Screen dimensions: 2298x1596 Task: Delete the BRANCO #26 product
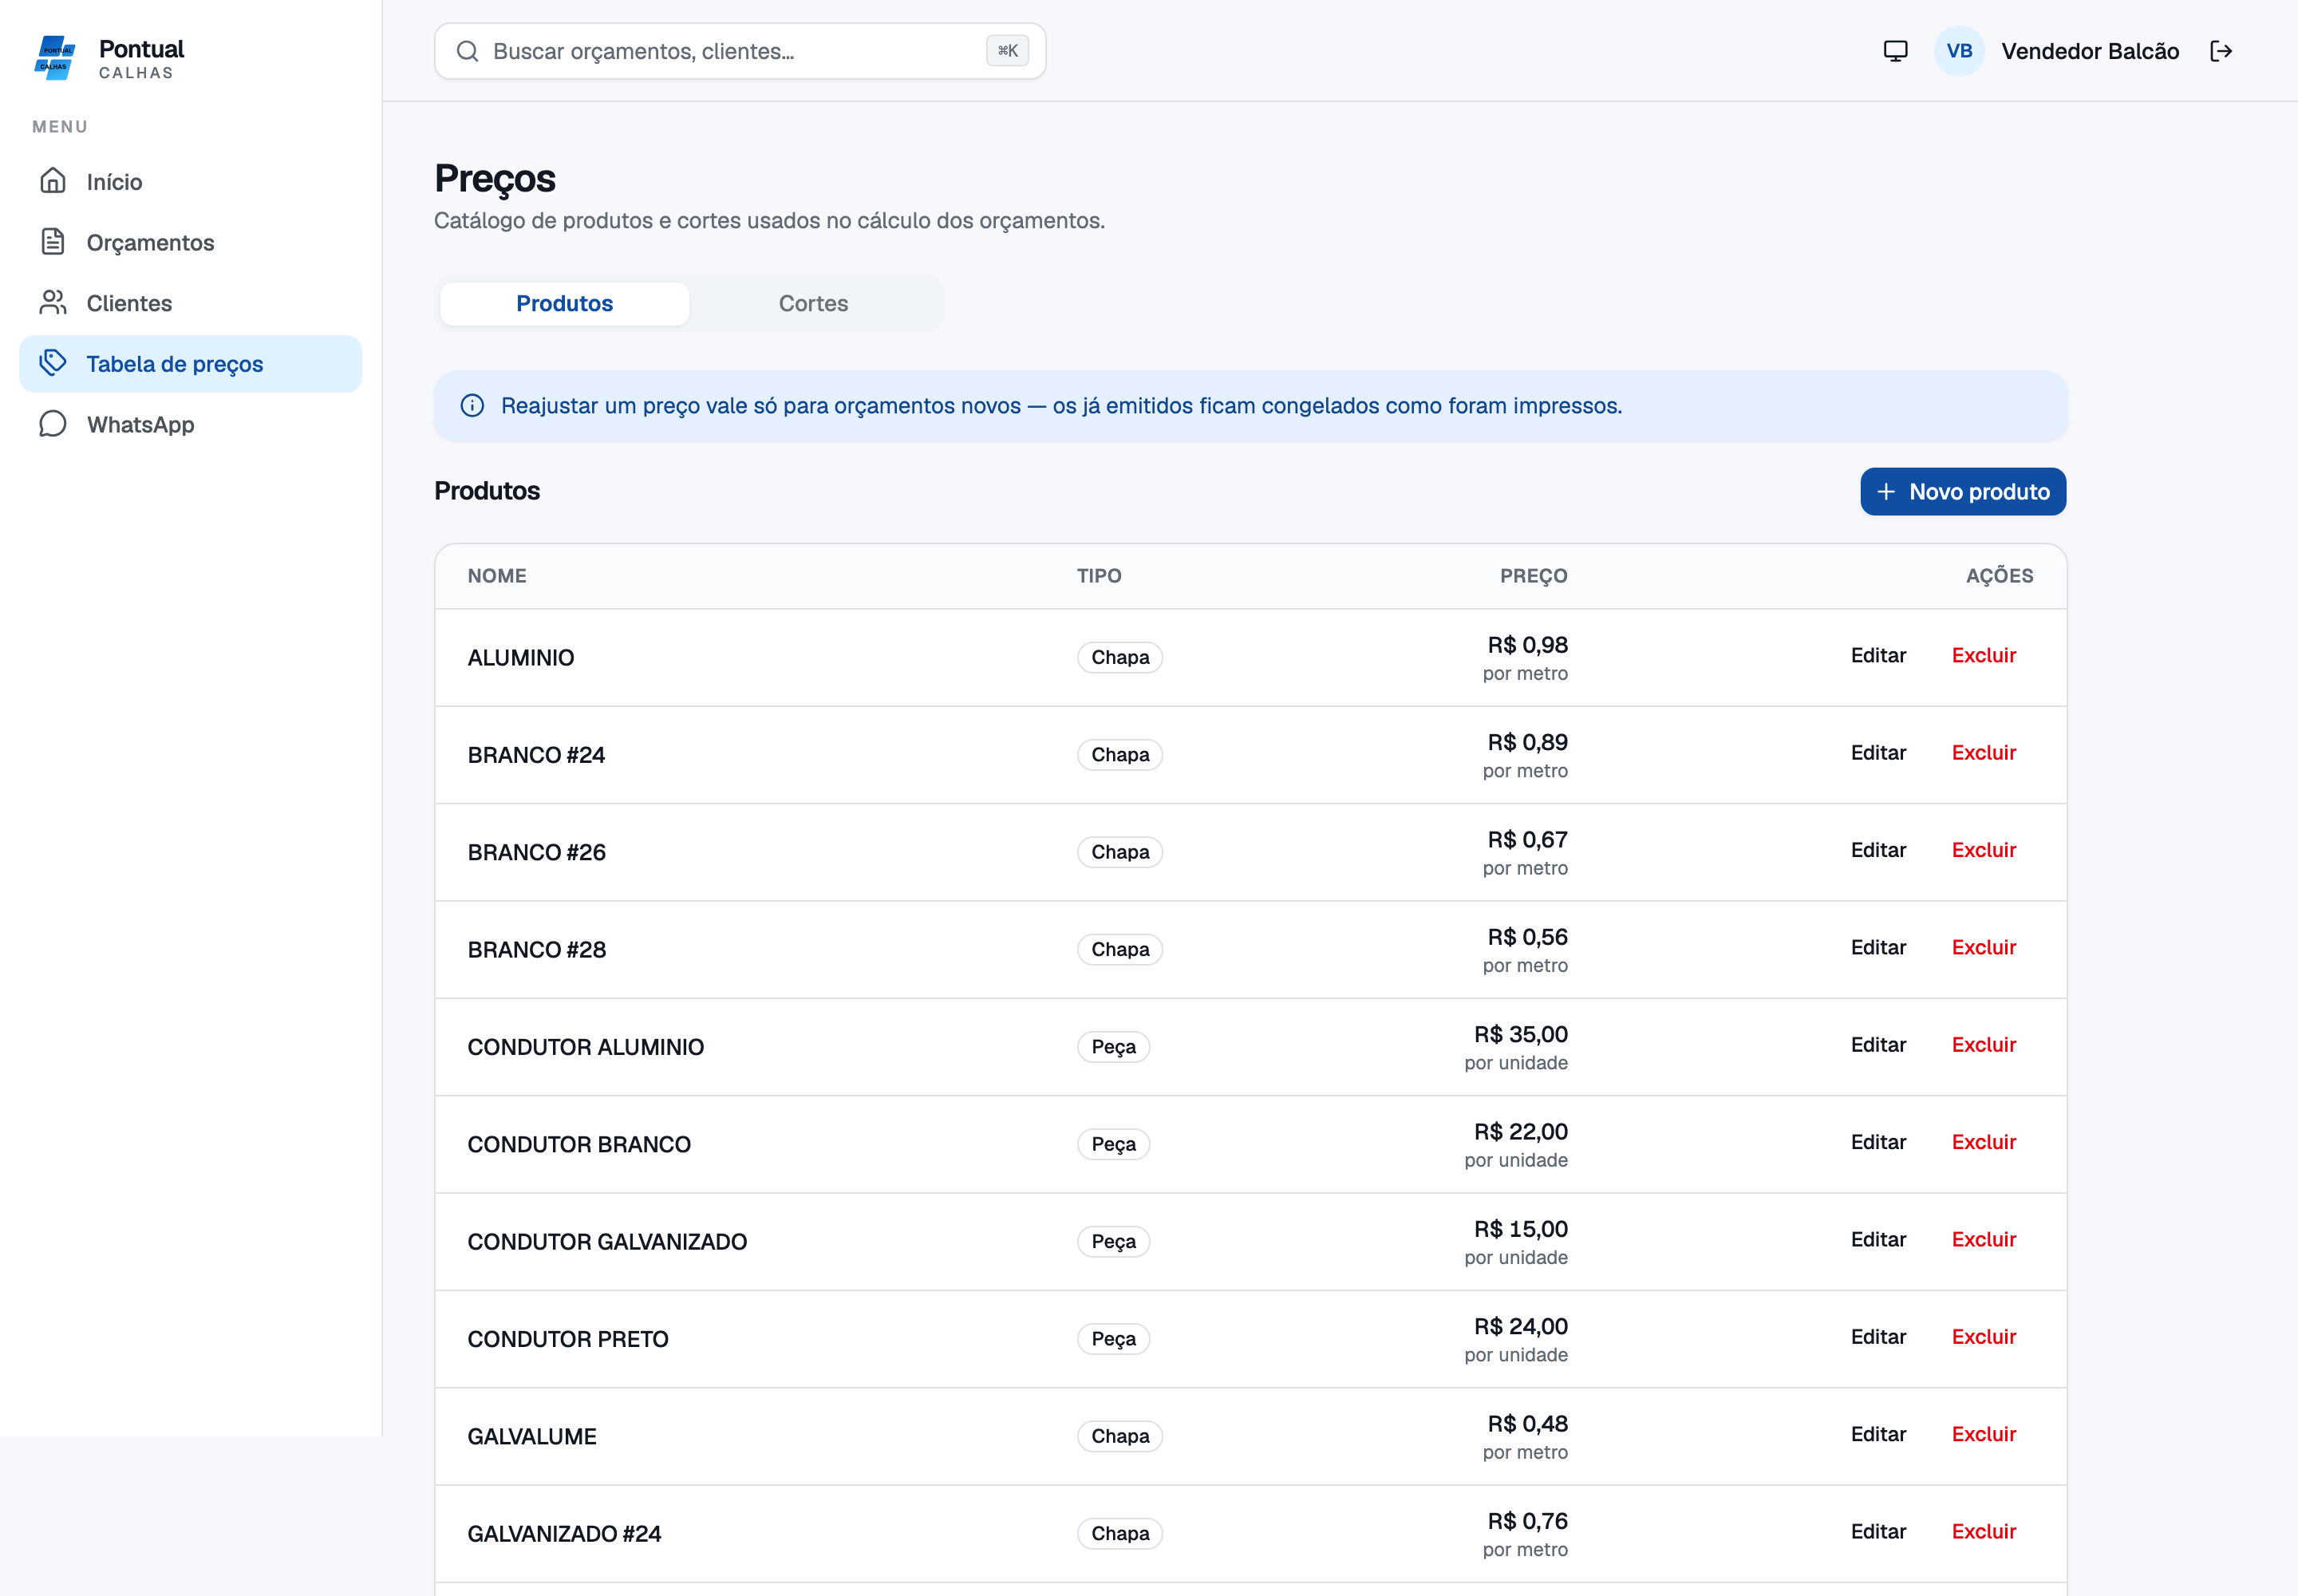pos(1984,850)
